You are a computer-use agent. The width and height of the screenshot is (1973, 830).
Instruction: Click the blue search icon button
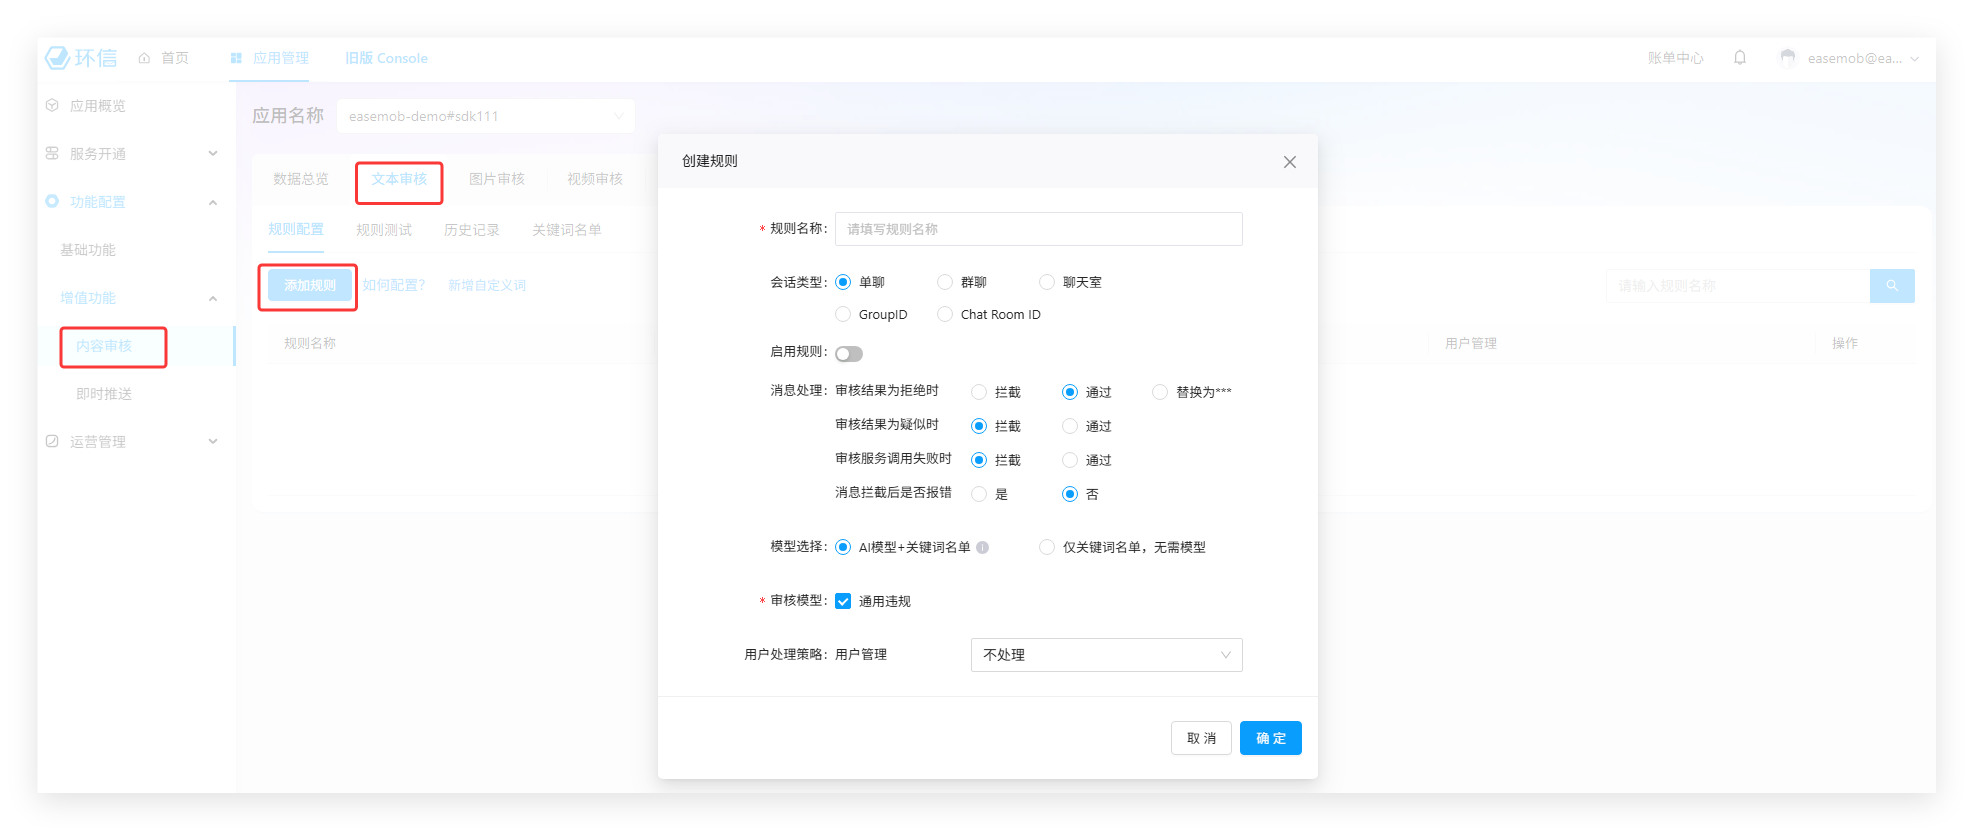pyautogui.click(x=1891, y=286)
